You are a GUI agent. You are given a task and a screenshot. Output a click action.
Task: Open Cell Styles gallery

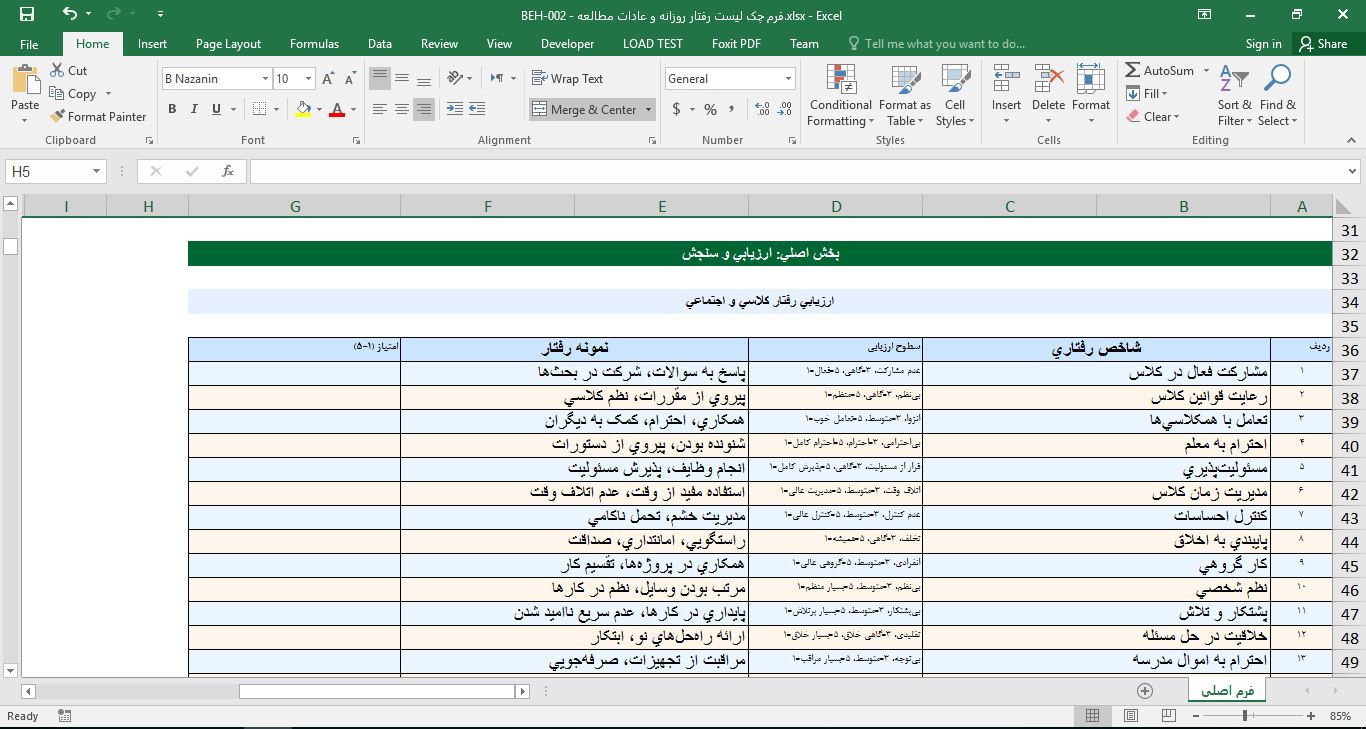(955, 96)
